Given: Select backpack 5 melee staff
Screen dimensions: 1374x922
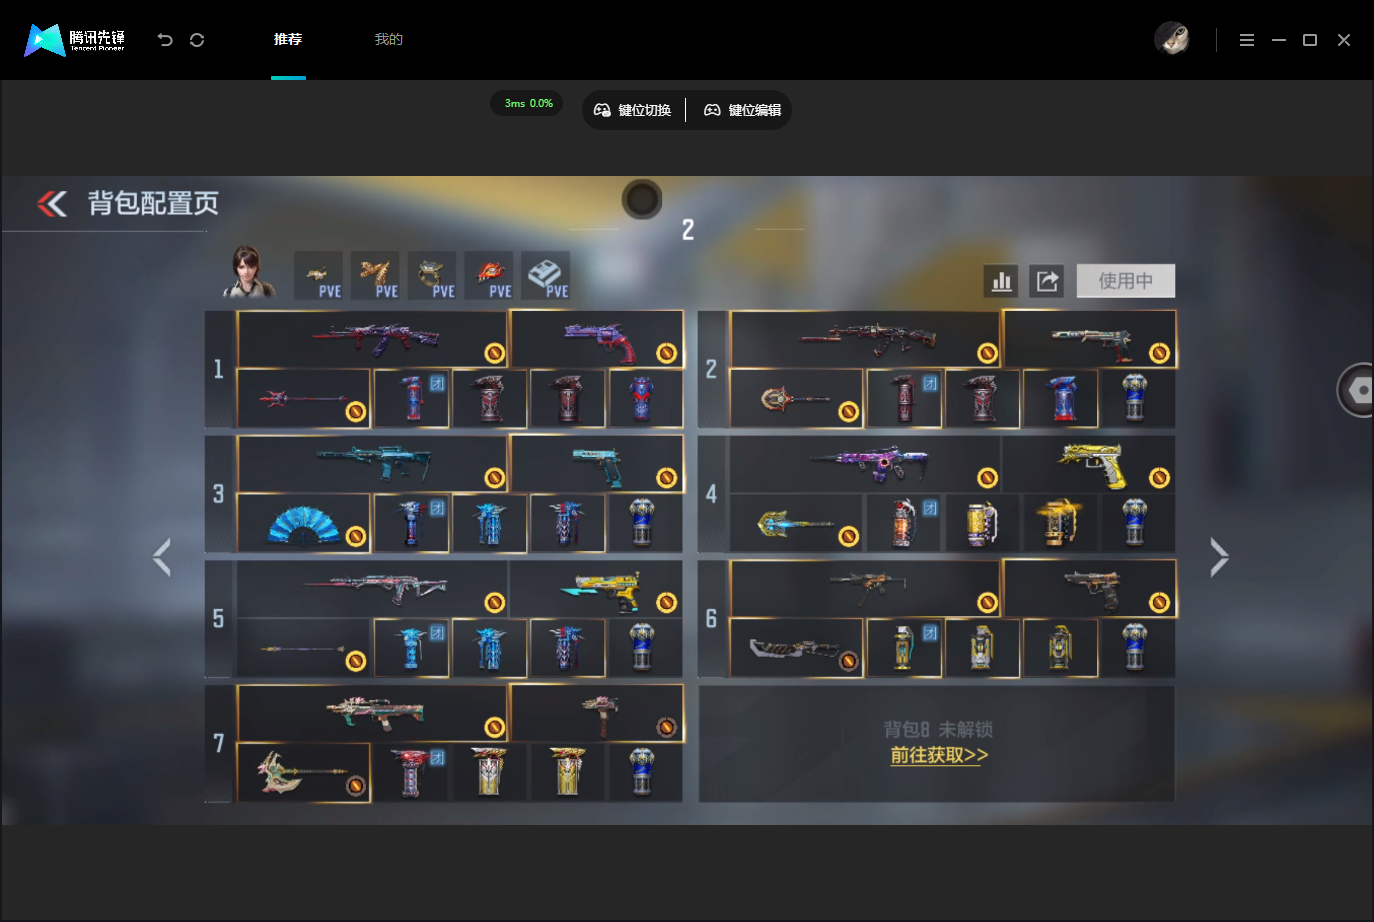Looking at the screenshot, I should pos(304,648).
